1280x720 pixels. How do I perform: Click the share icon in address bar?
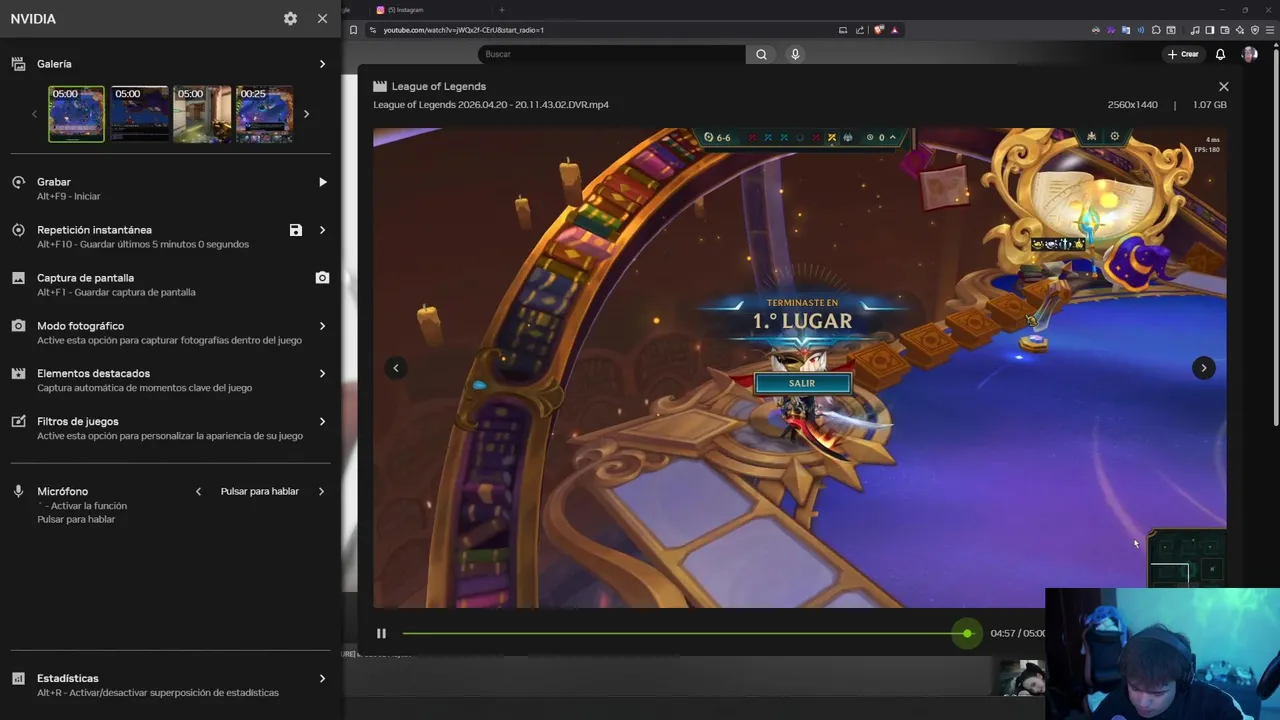pos(860,30)
